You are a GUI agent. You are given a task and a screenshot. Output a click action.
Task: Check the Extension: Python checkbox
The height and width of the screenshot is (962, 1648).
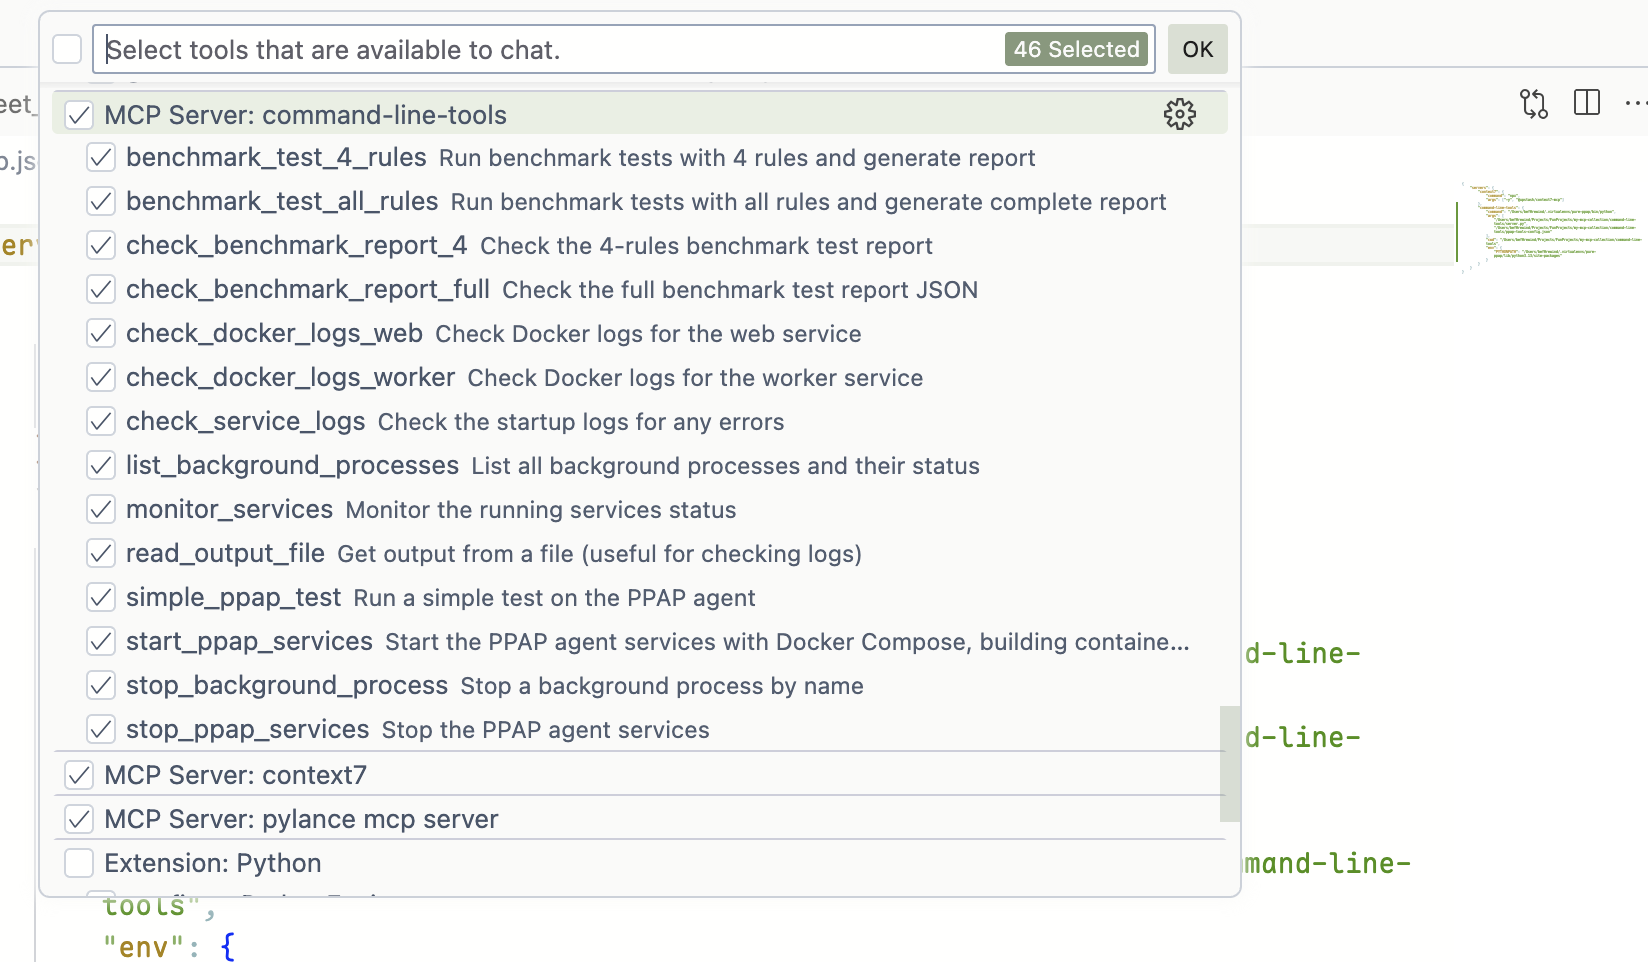[79, 863]
